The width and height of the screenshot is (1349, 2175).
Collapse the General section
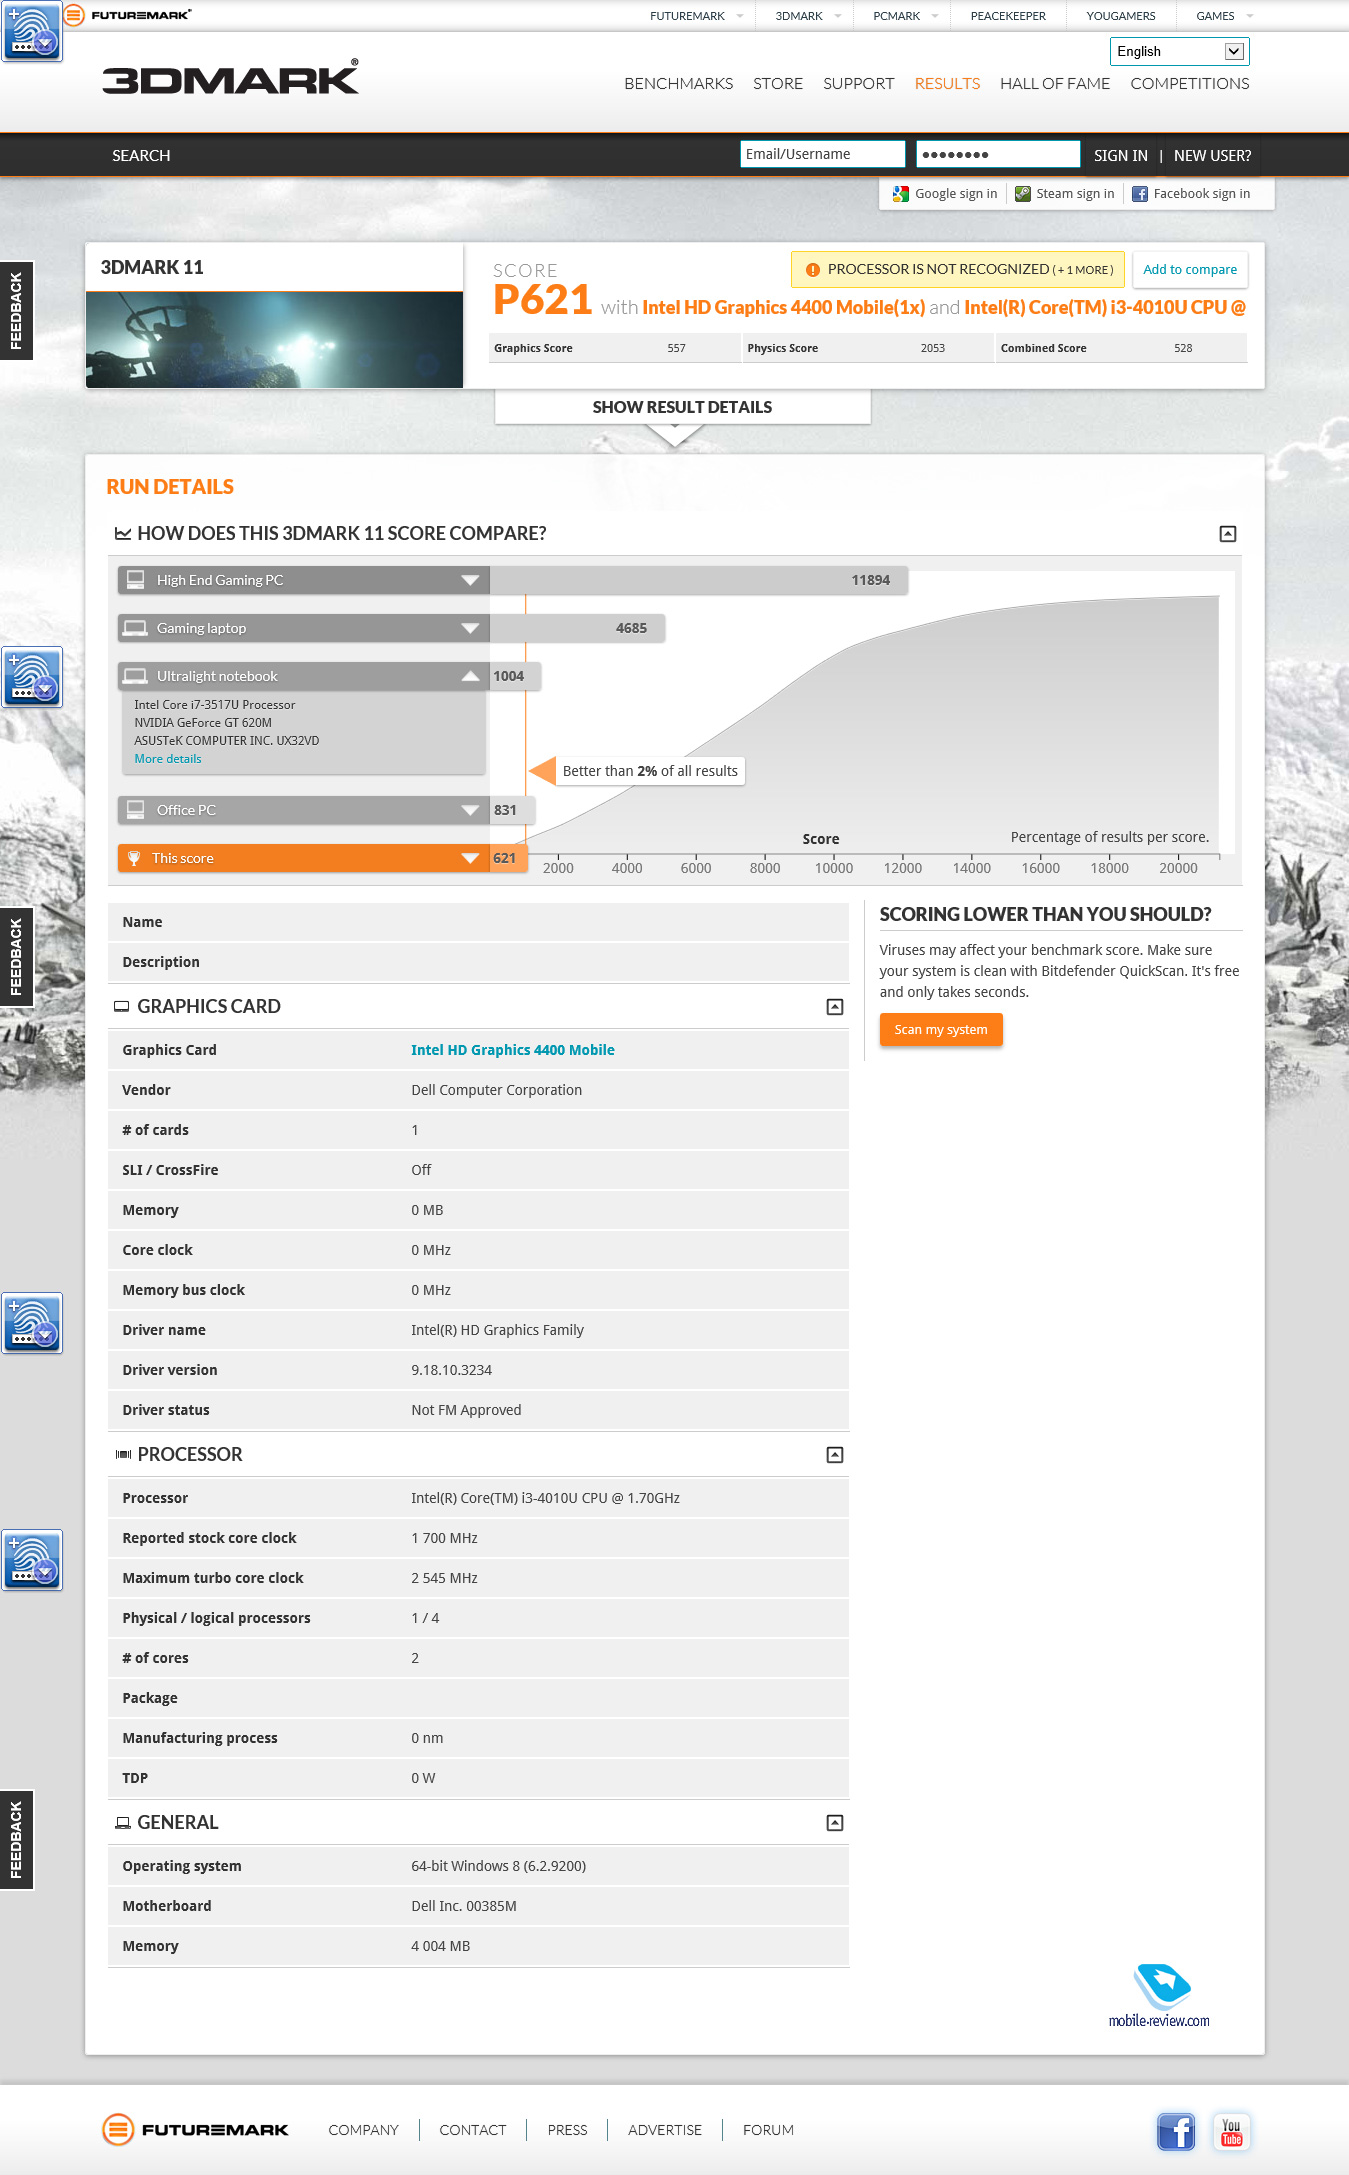pyautogui.click(x=835, y=1823)
